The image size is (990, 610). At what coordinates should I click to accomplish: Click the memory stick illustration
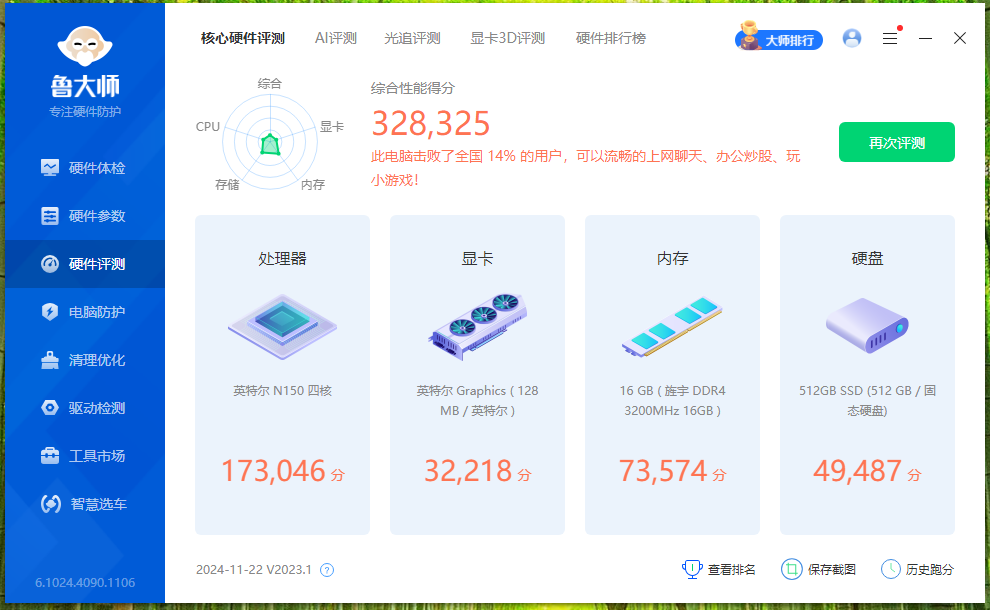[x=672, y=326]
